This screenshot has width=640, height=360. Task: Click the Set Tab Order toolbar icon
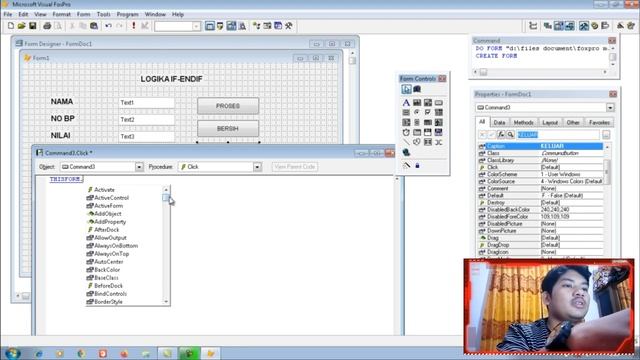(x=533, y=26)
